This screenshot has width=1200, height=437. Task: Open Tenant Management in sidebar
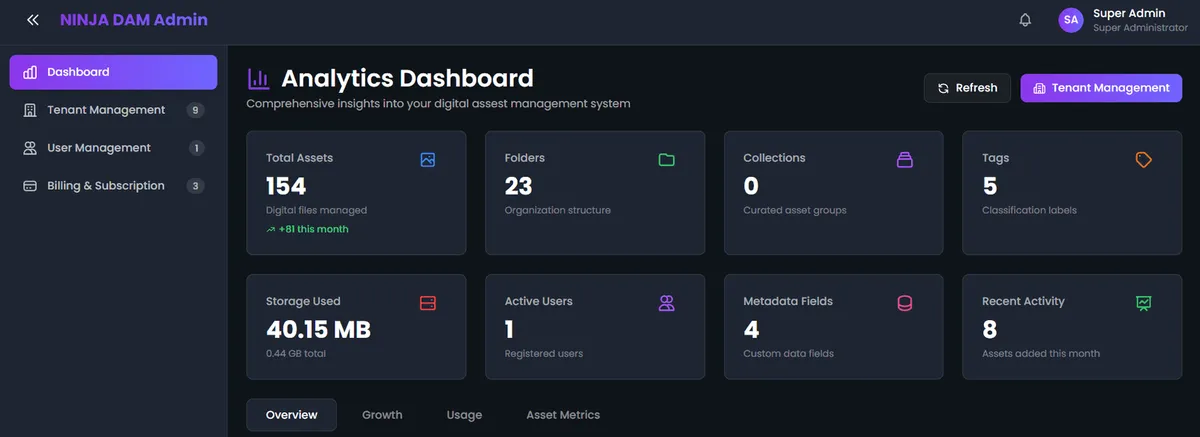106,110
